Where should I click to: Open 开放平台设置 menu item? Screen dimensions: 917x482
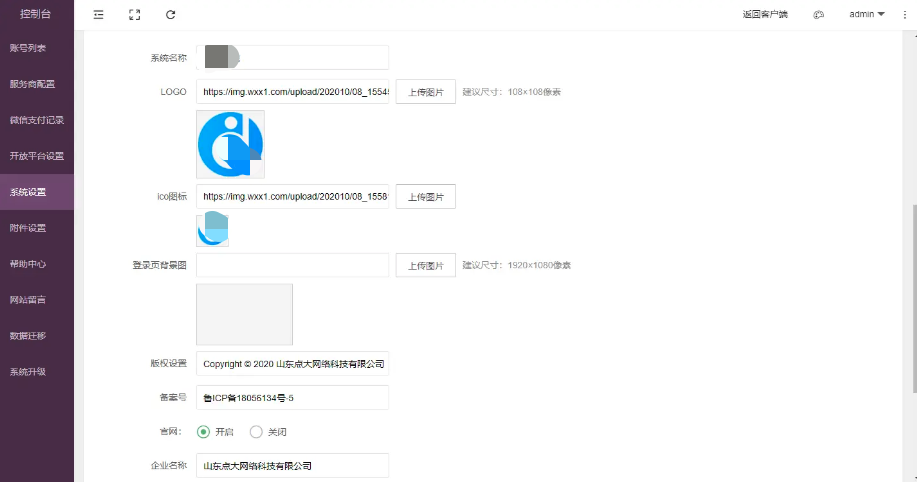point(37,156)
